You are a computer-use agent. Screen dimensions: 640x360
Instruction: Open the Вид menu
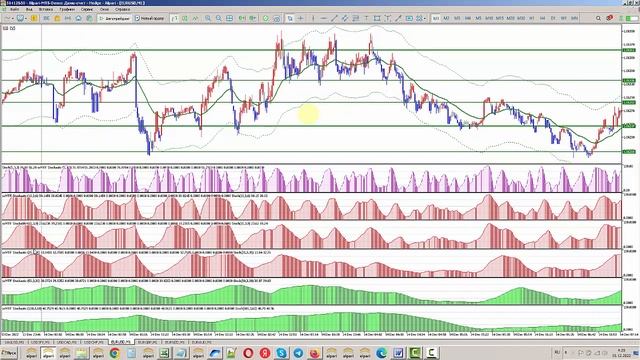pos(29,9)
